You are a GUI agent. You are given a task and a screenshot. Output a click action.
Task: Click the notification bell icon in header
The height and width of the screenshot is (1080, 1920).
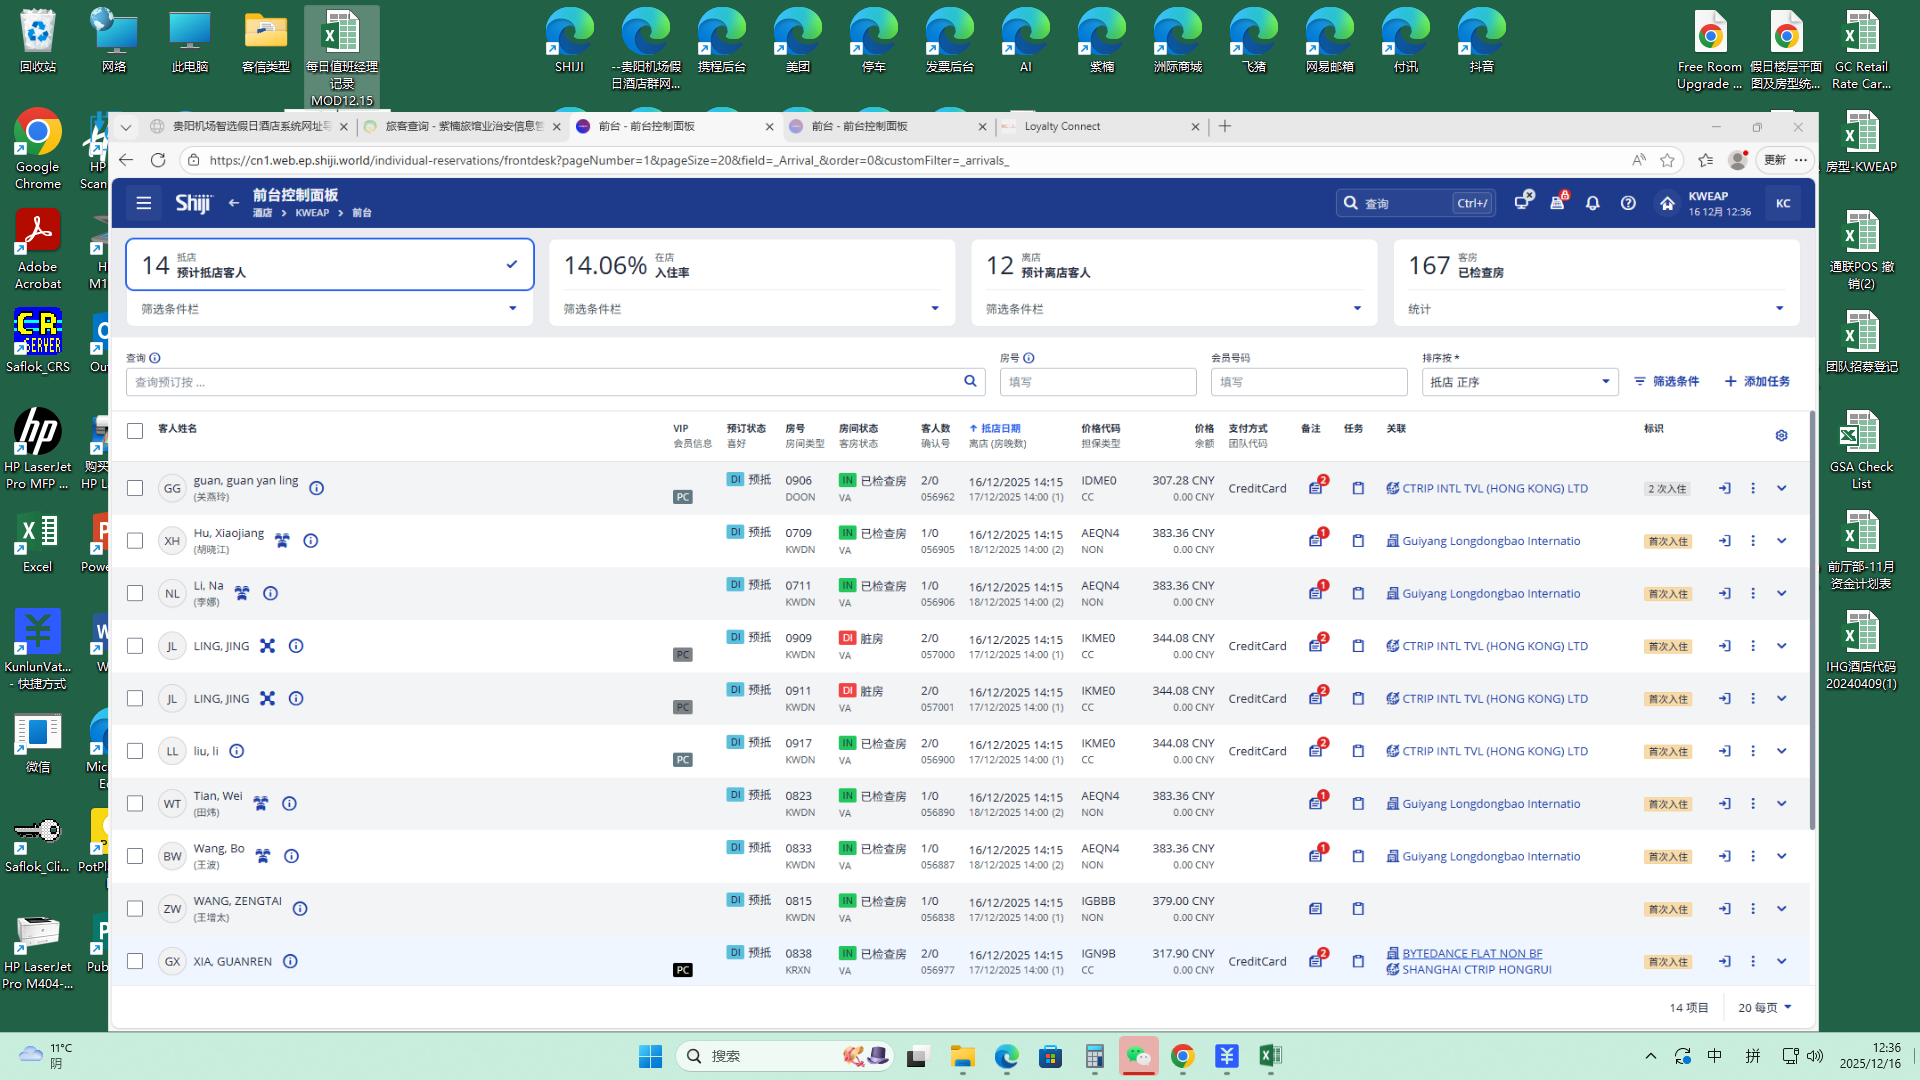point(1593,203)
